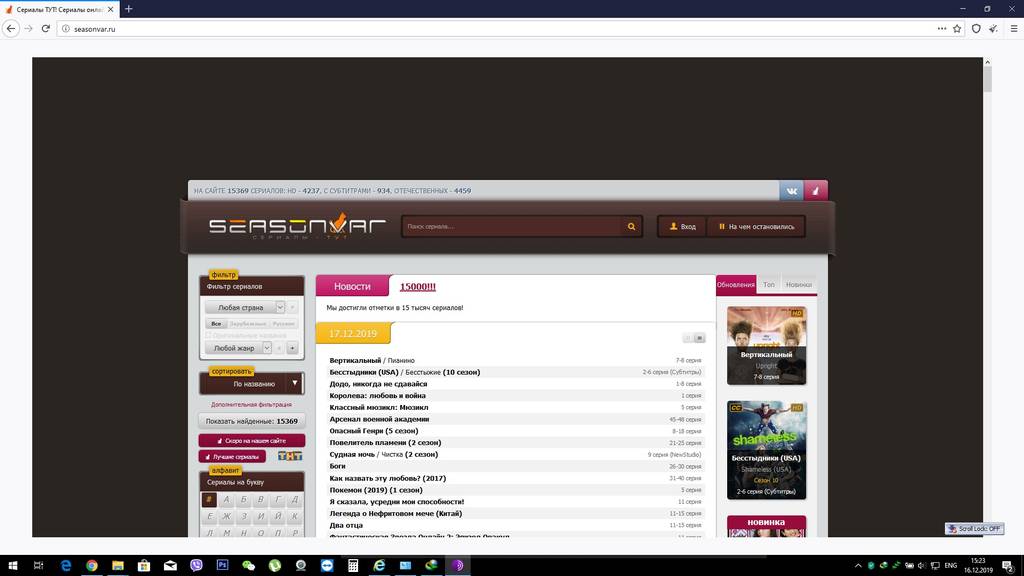This screenshot has height=576, width=1024.
Task: Expand the 'По названию' sort dropdown
Action: point(251,383)
